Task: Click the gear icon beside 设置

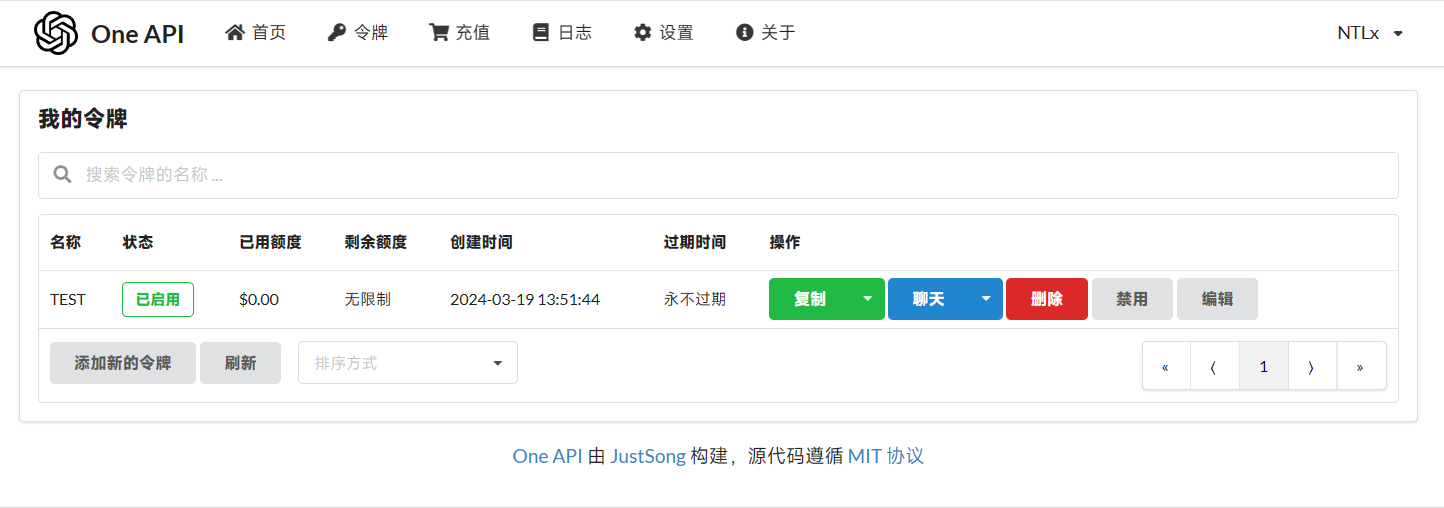Action: click(643, 33)
